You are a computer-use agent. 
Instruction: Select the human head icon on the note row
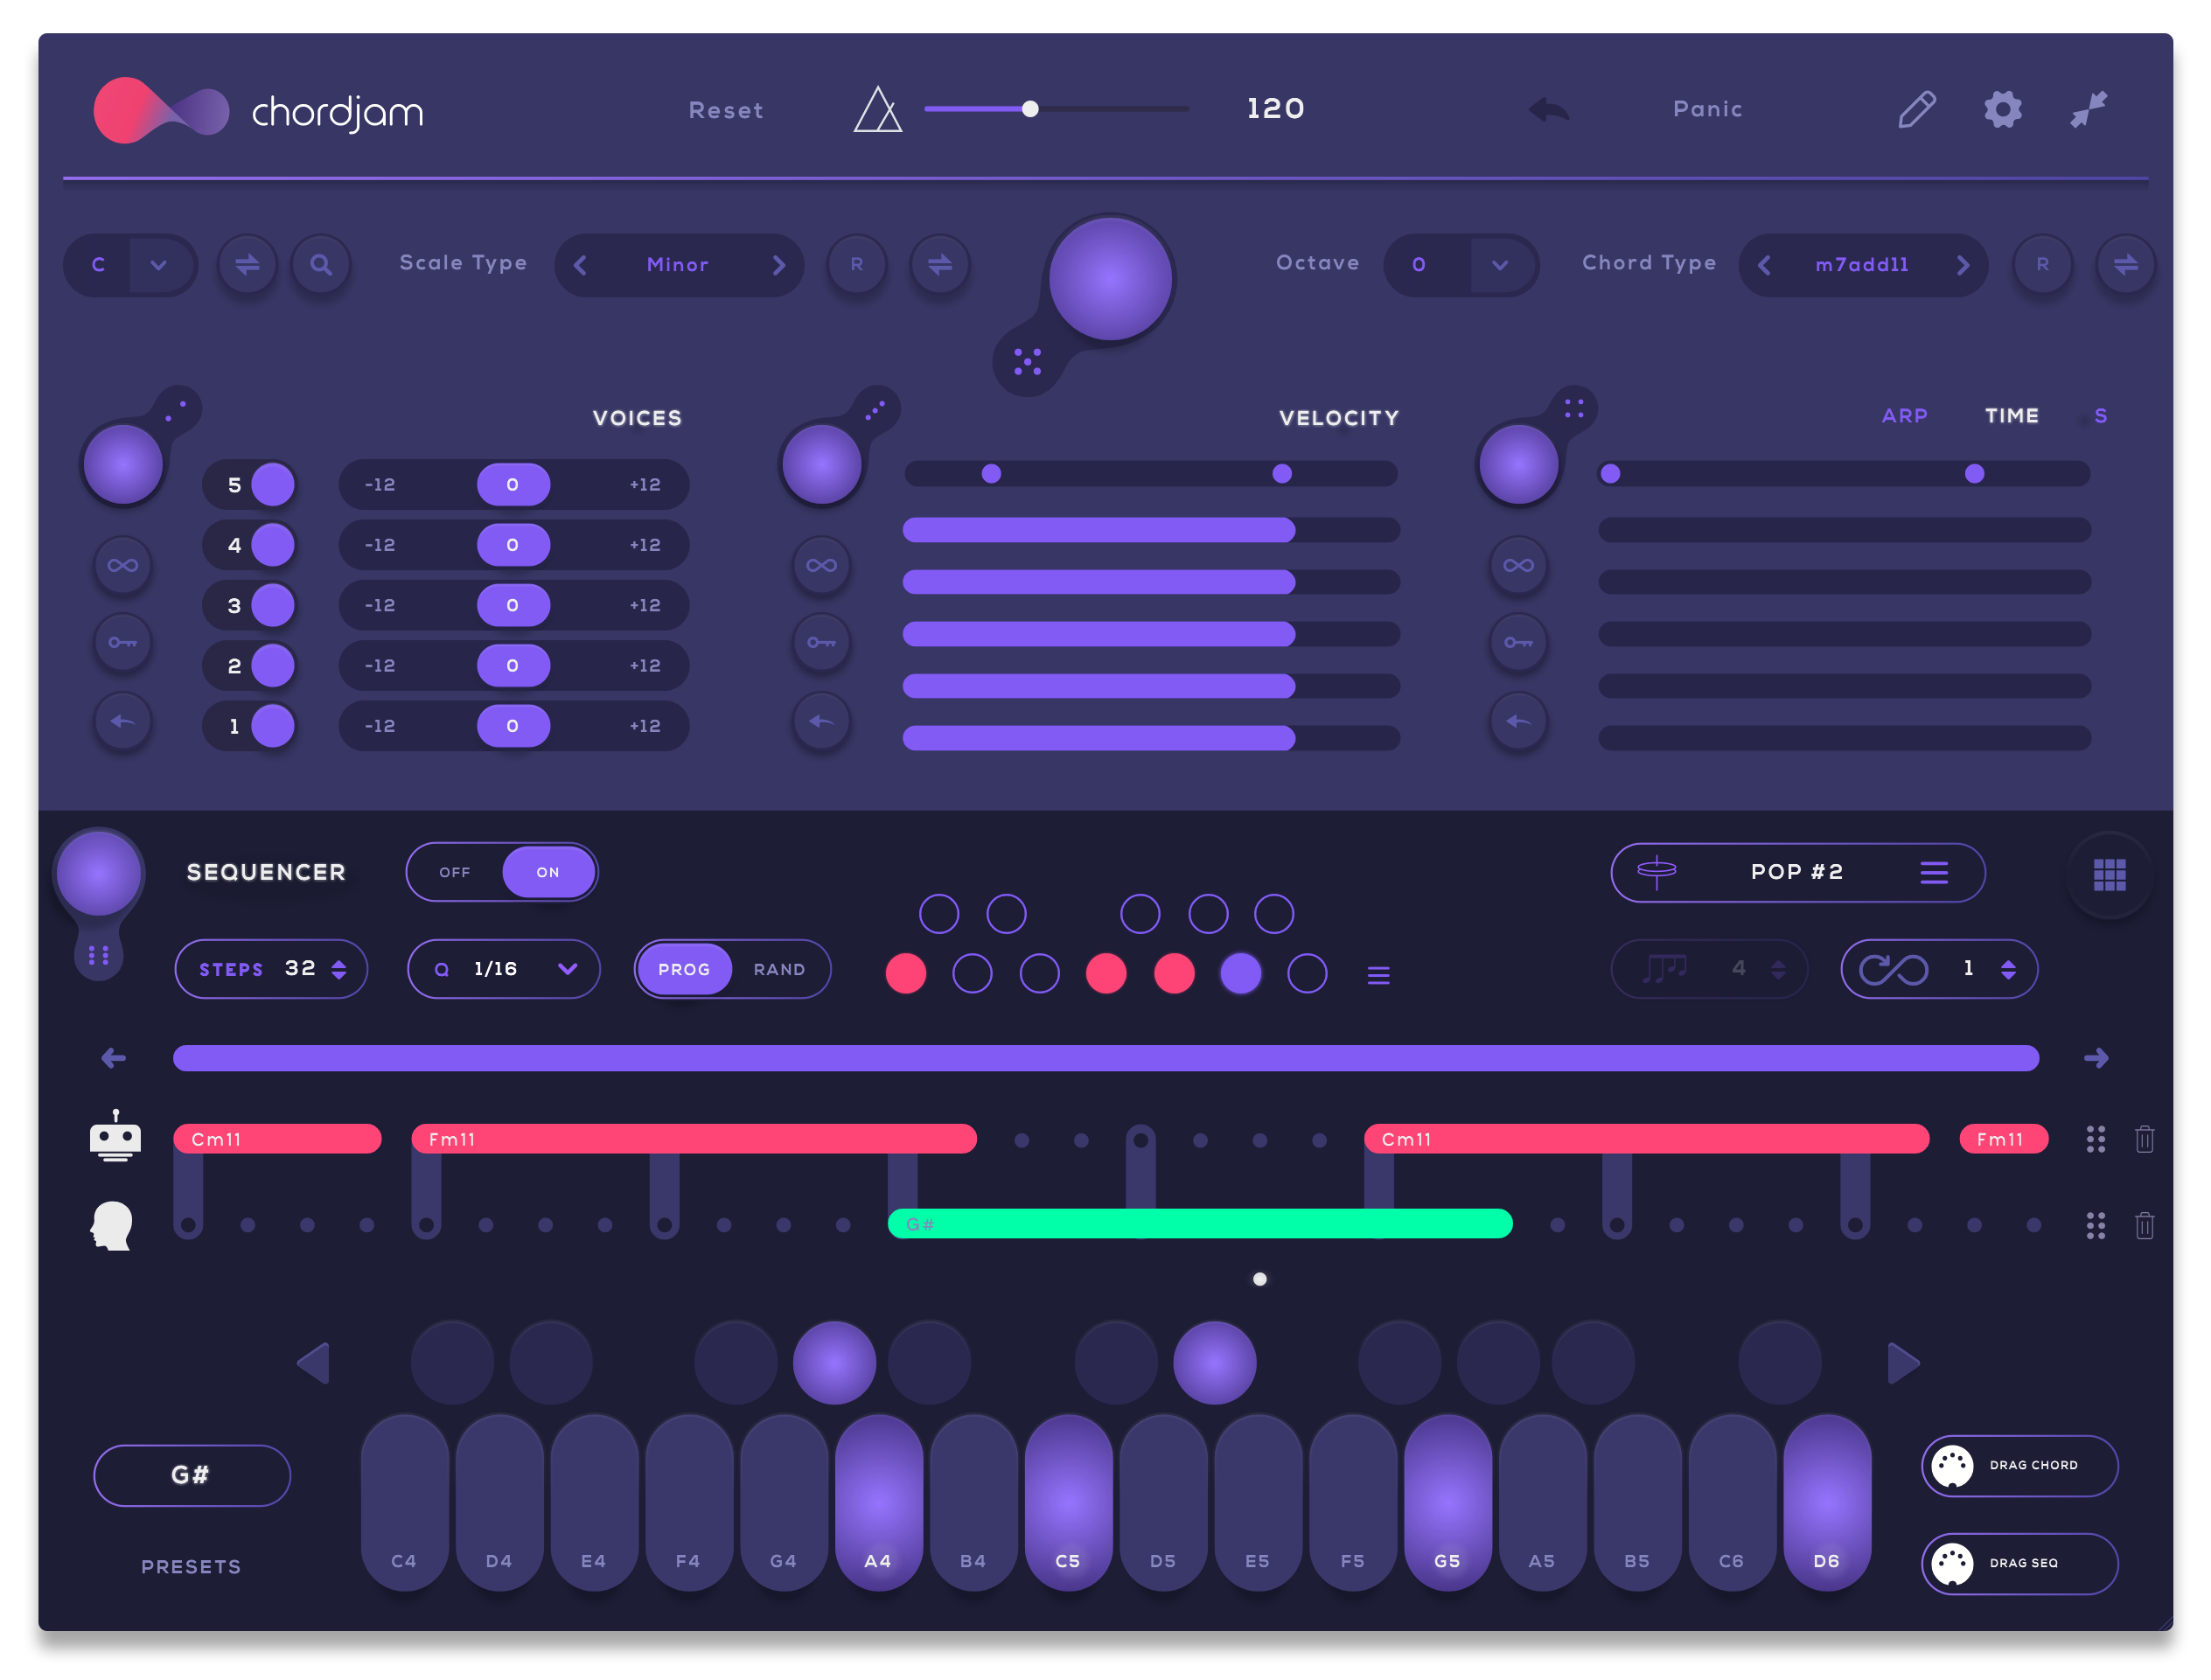(112, 1224)
